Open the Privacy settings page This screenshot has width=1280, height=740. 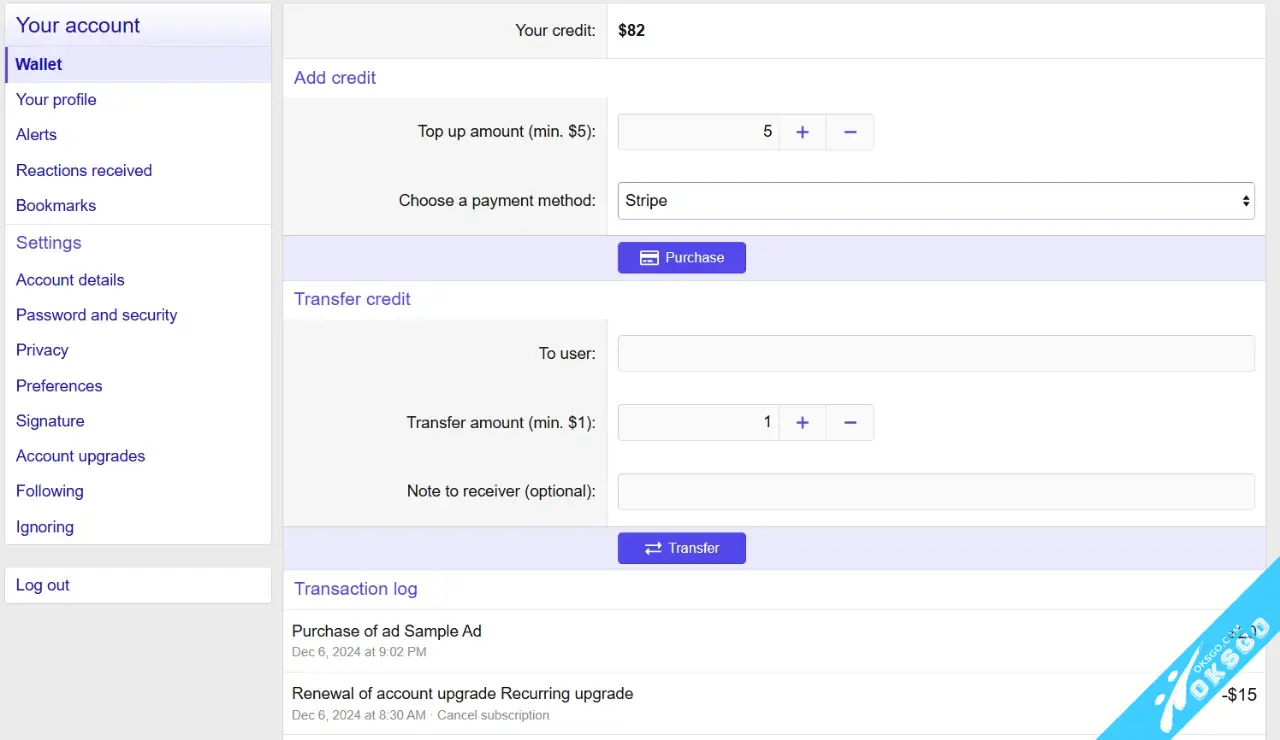42,350
